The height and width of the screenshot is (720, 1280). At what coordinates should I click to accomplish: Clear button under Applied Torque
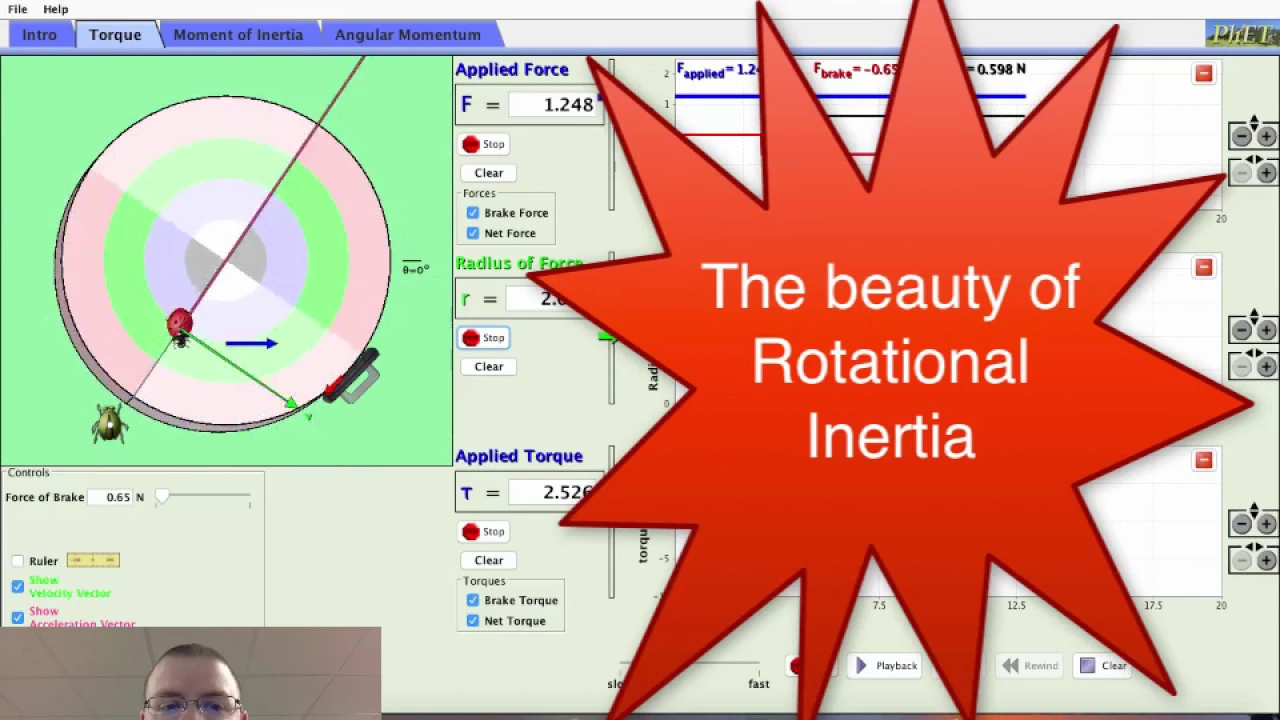(x=489, y=561)
